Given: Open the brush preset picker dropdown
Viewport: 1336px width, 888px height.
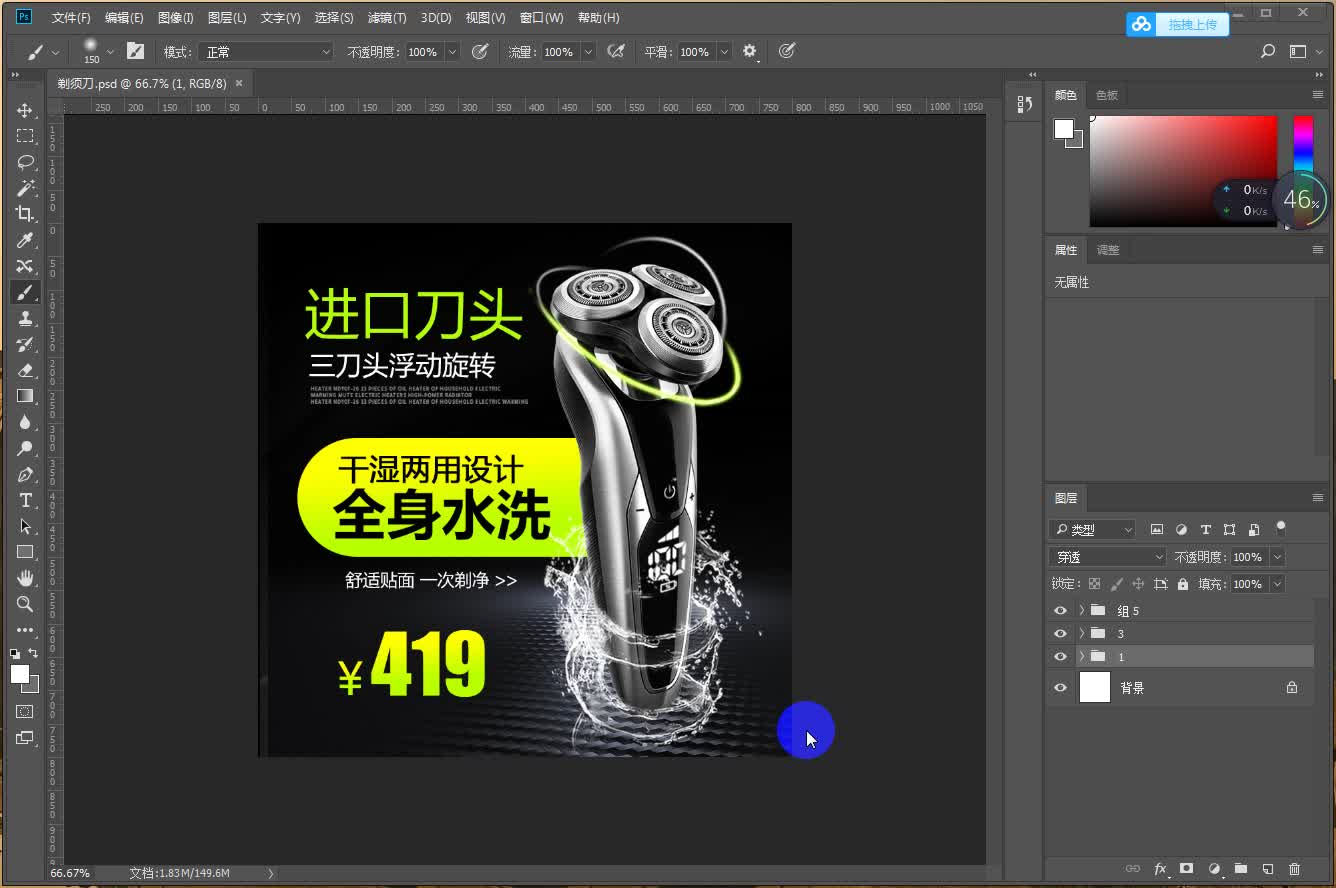Looking at the screenshot, I should [x=110, y=52].
